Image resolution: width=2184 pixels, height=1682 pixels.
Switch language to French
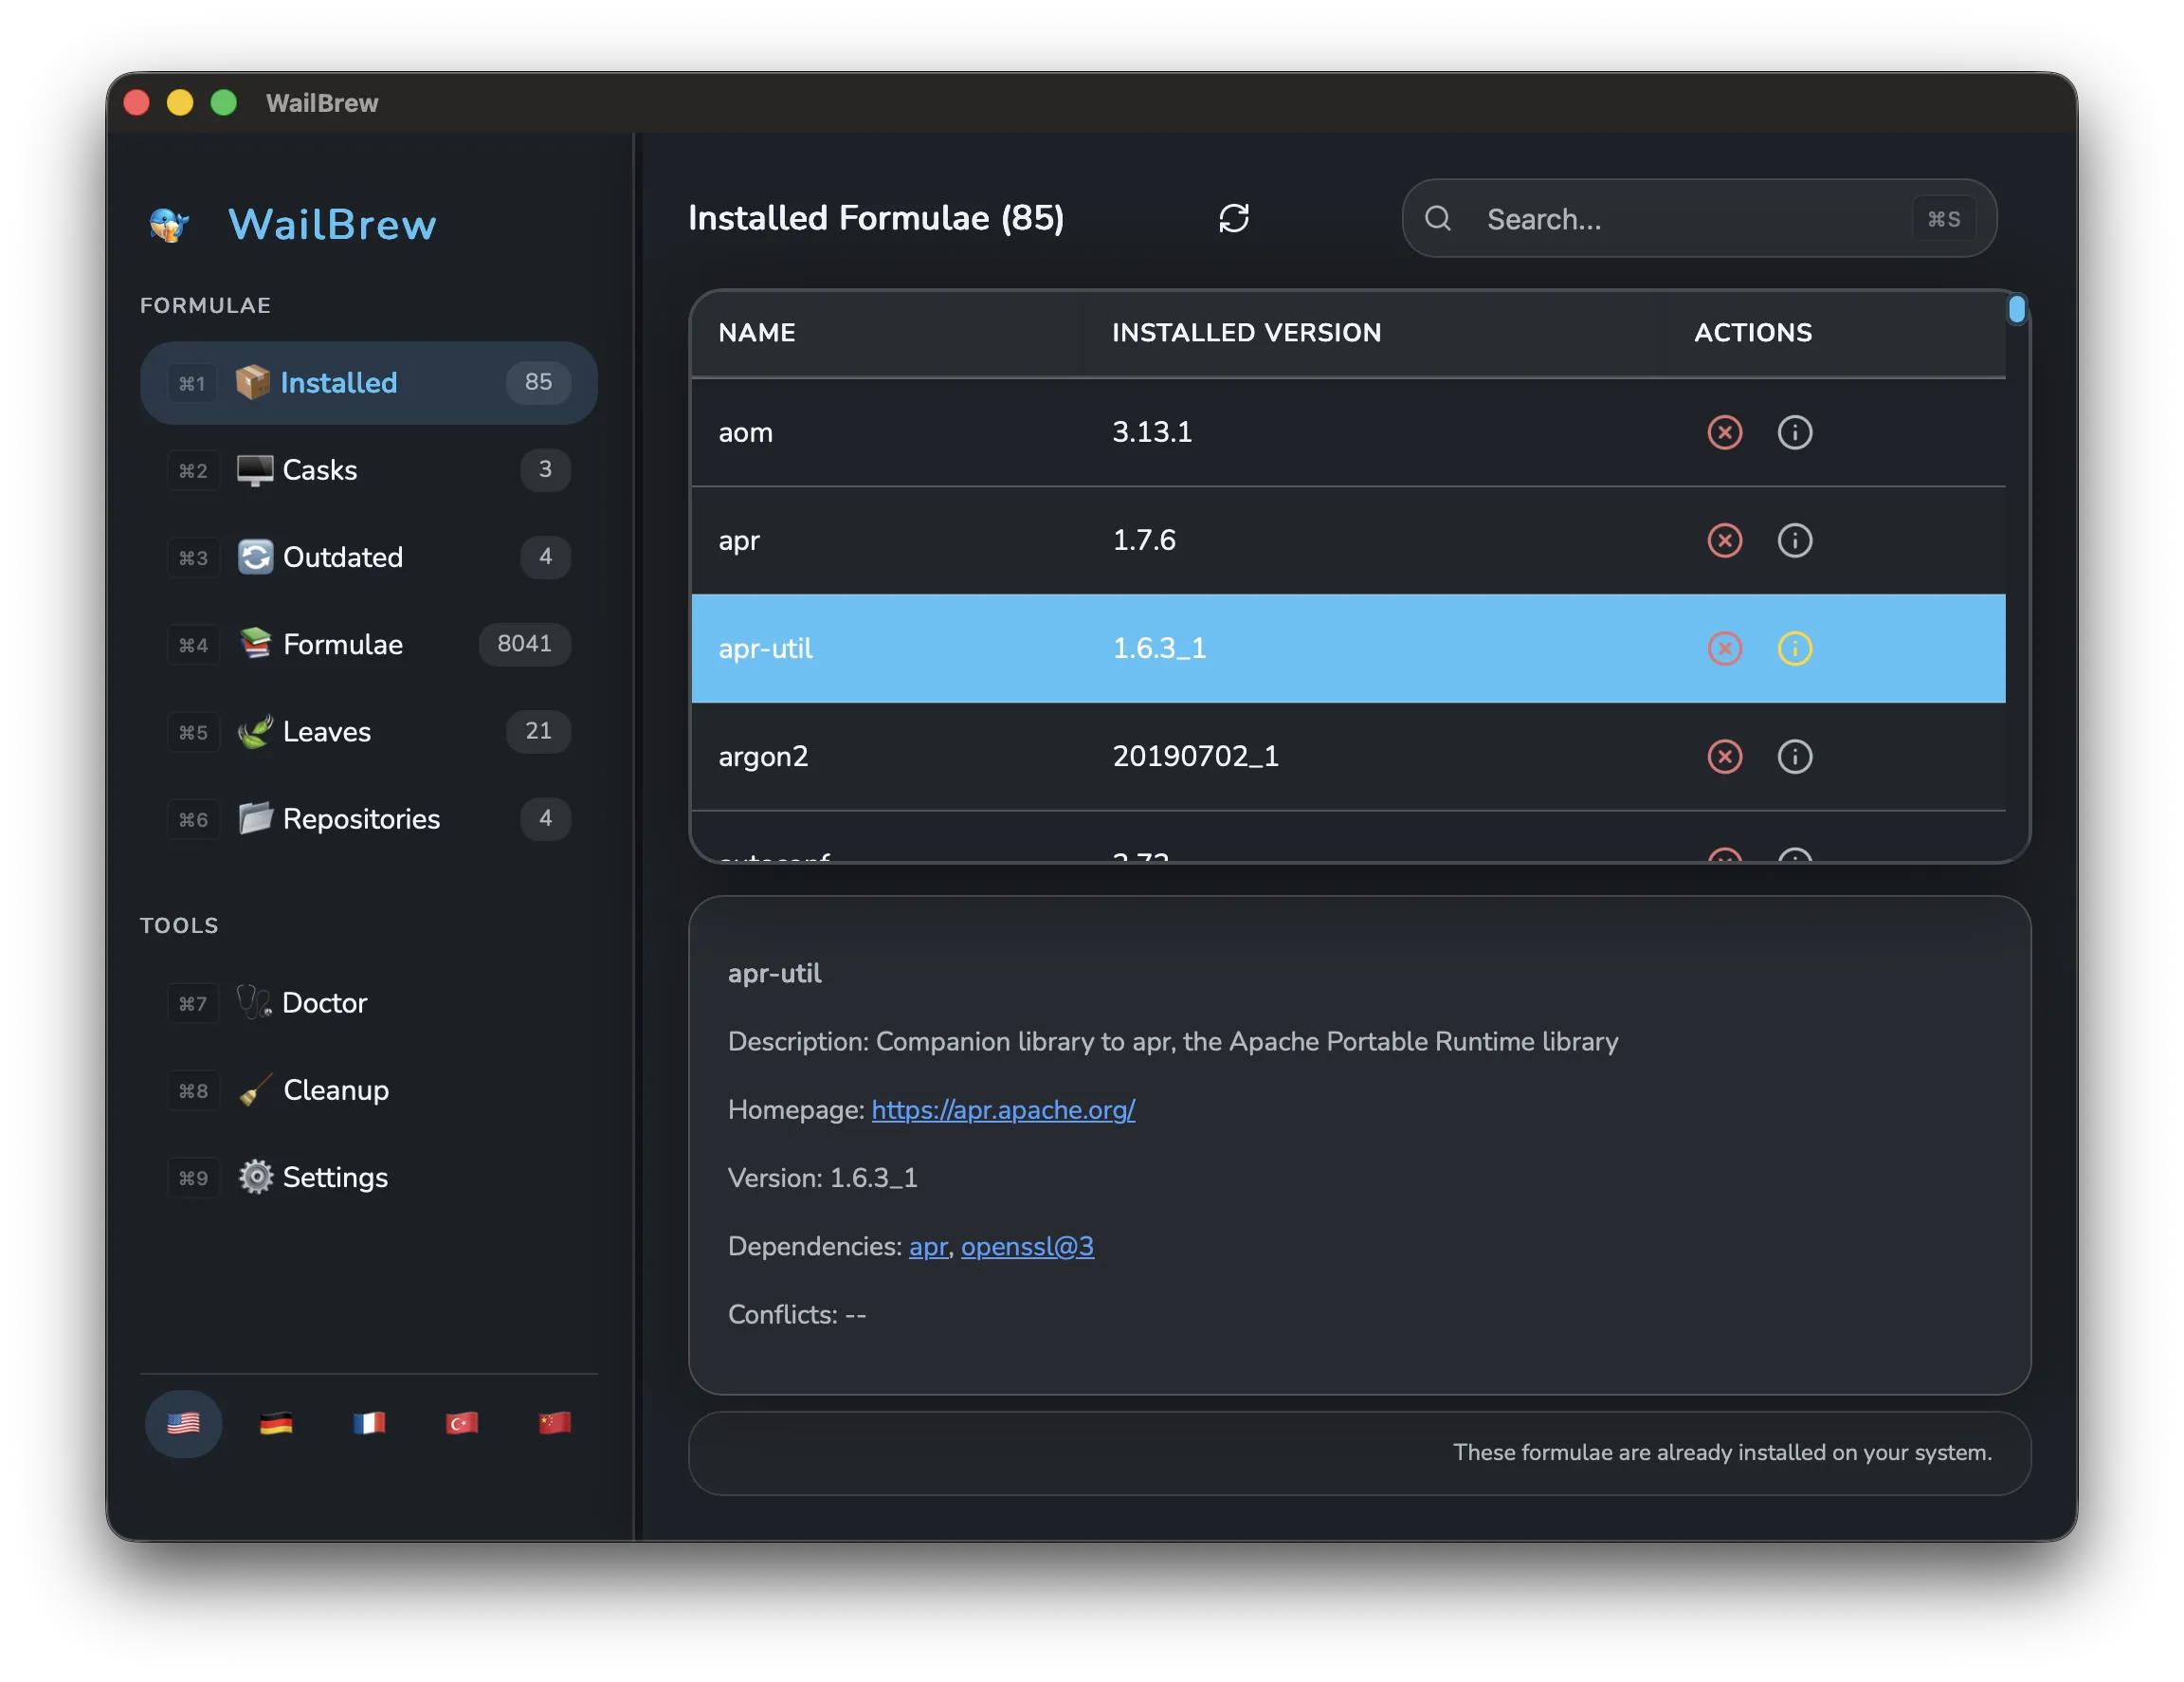click(369, 1423)
